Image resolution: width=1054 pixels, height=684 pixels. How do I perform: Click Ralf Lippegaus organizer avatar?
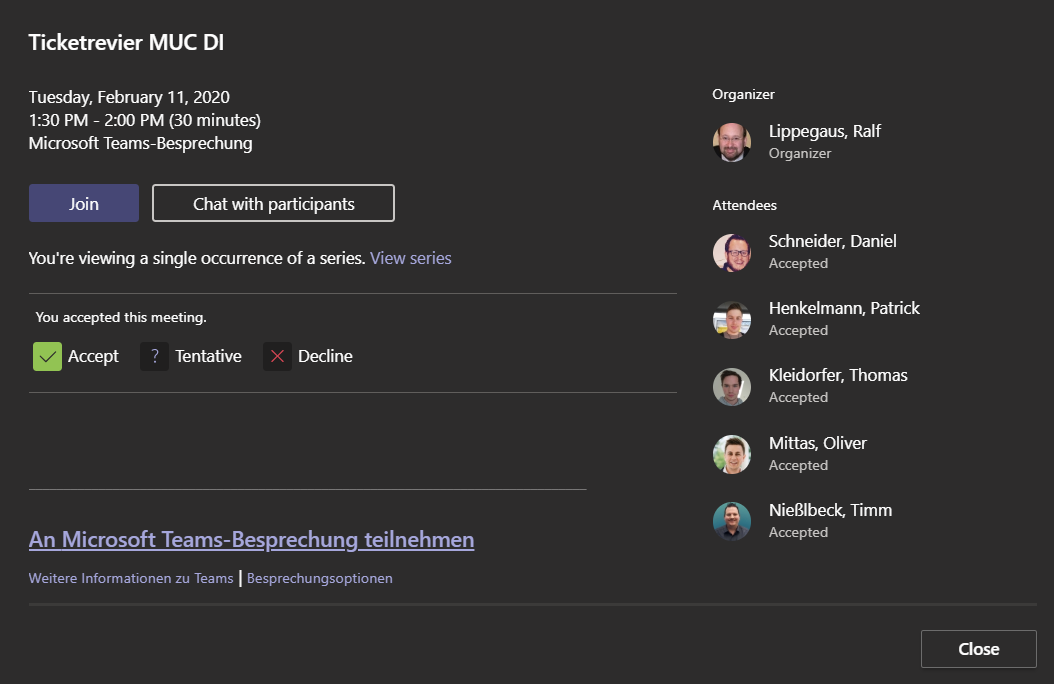point(731,142)
